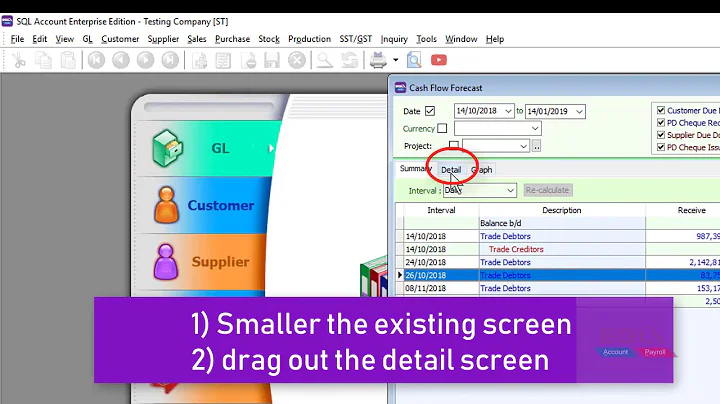The image size is (720, 404).
Task: Click the Print toolbar icon
Action: (x=378, y=60)
